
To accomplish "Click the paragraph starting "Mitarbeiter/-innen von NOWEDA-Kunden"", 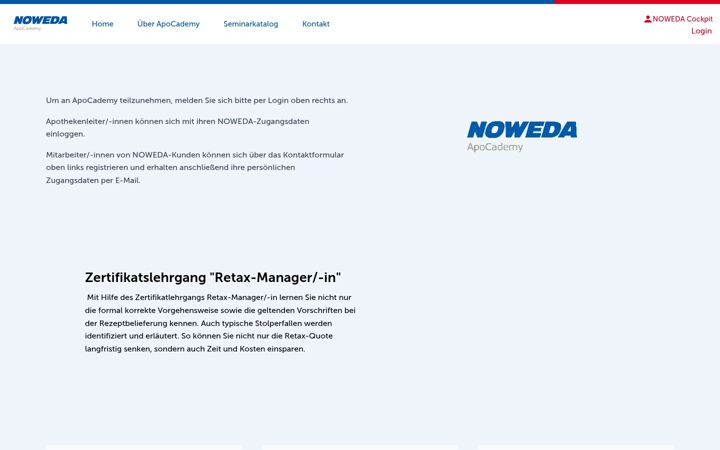I will coord(195,168).
